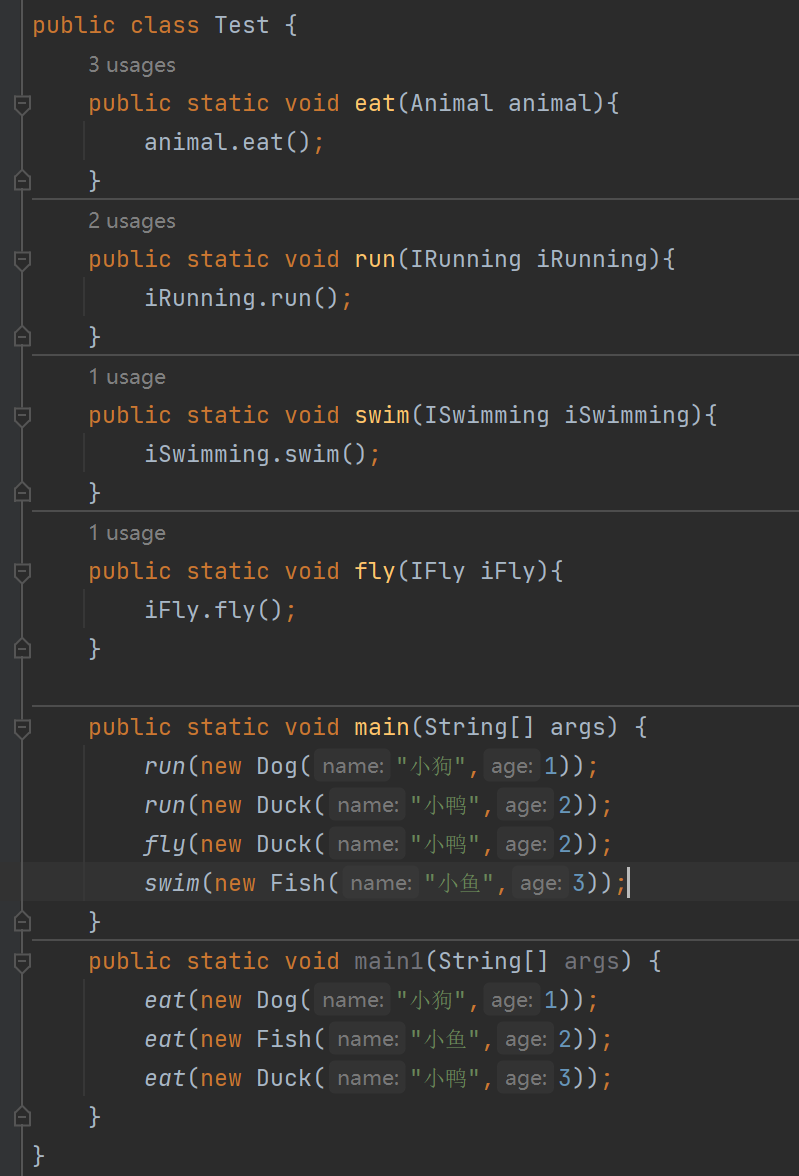Click the fly call in main
Image resolution: width=799 pixels, height=1176 pixels.
(x=164, y=844)
